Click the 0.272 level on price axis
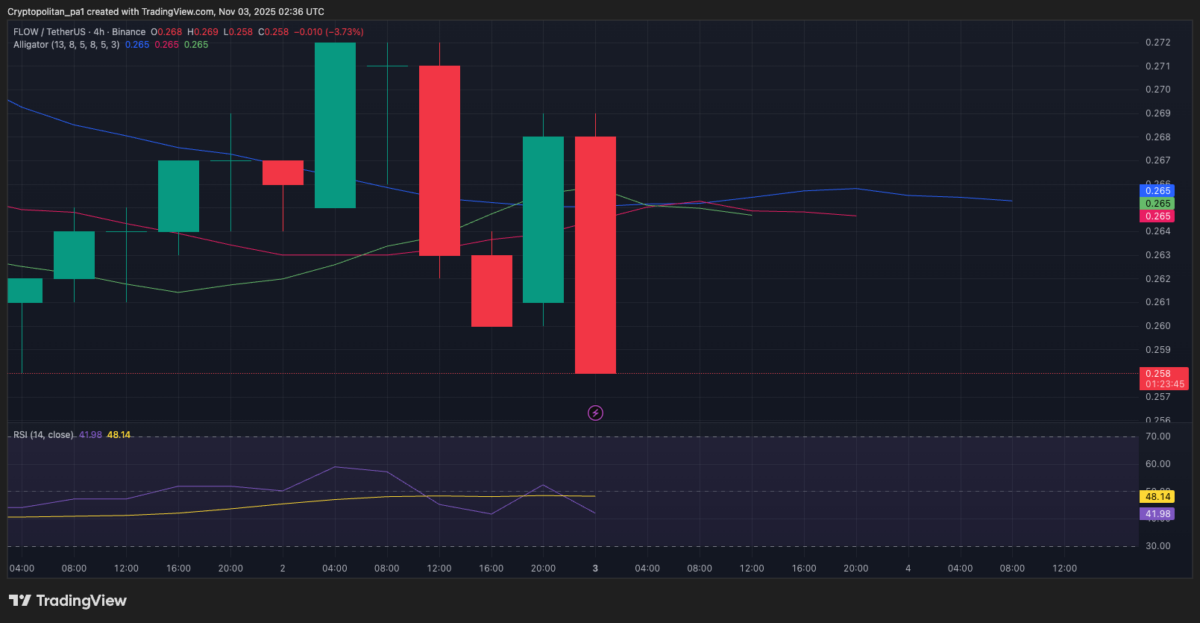 click(x=1158, y=43)
